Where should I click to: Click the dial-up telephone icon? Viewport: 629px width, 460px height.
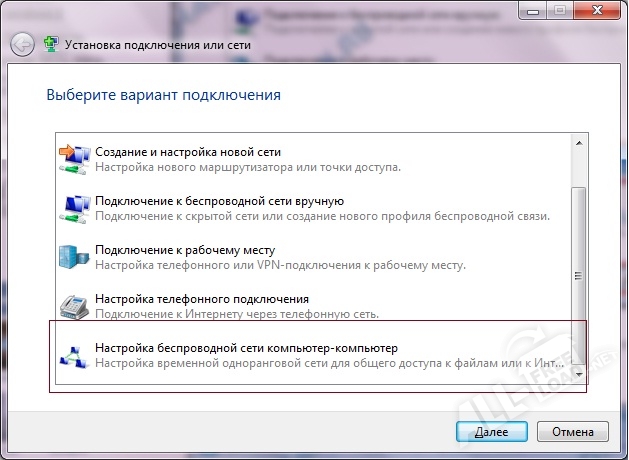pyautogui.click(x=74, y=307)
